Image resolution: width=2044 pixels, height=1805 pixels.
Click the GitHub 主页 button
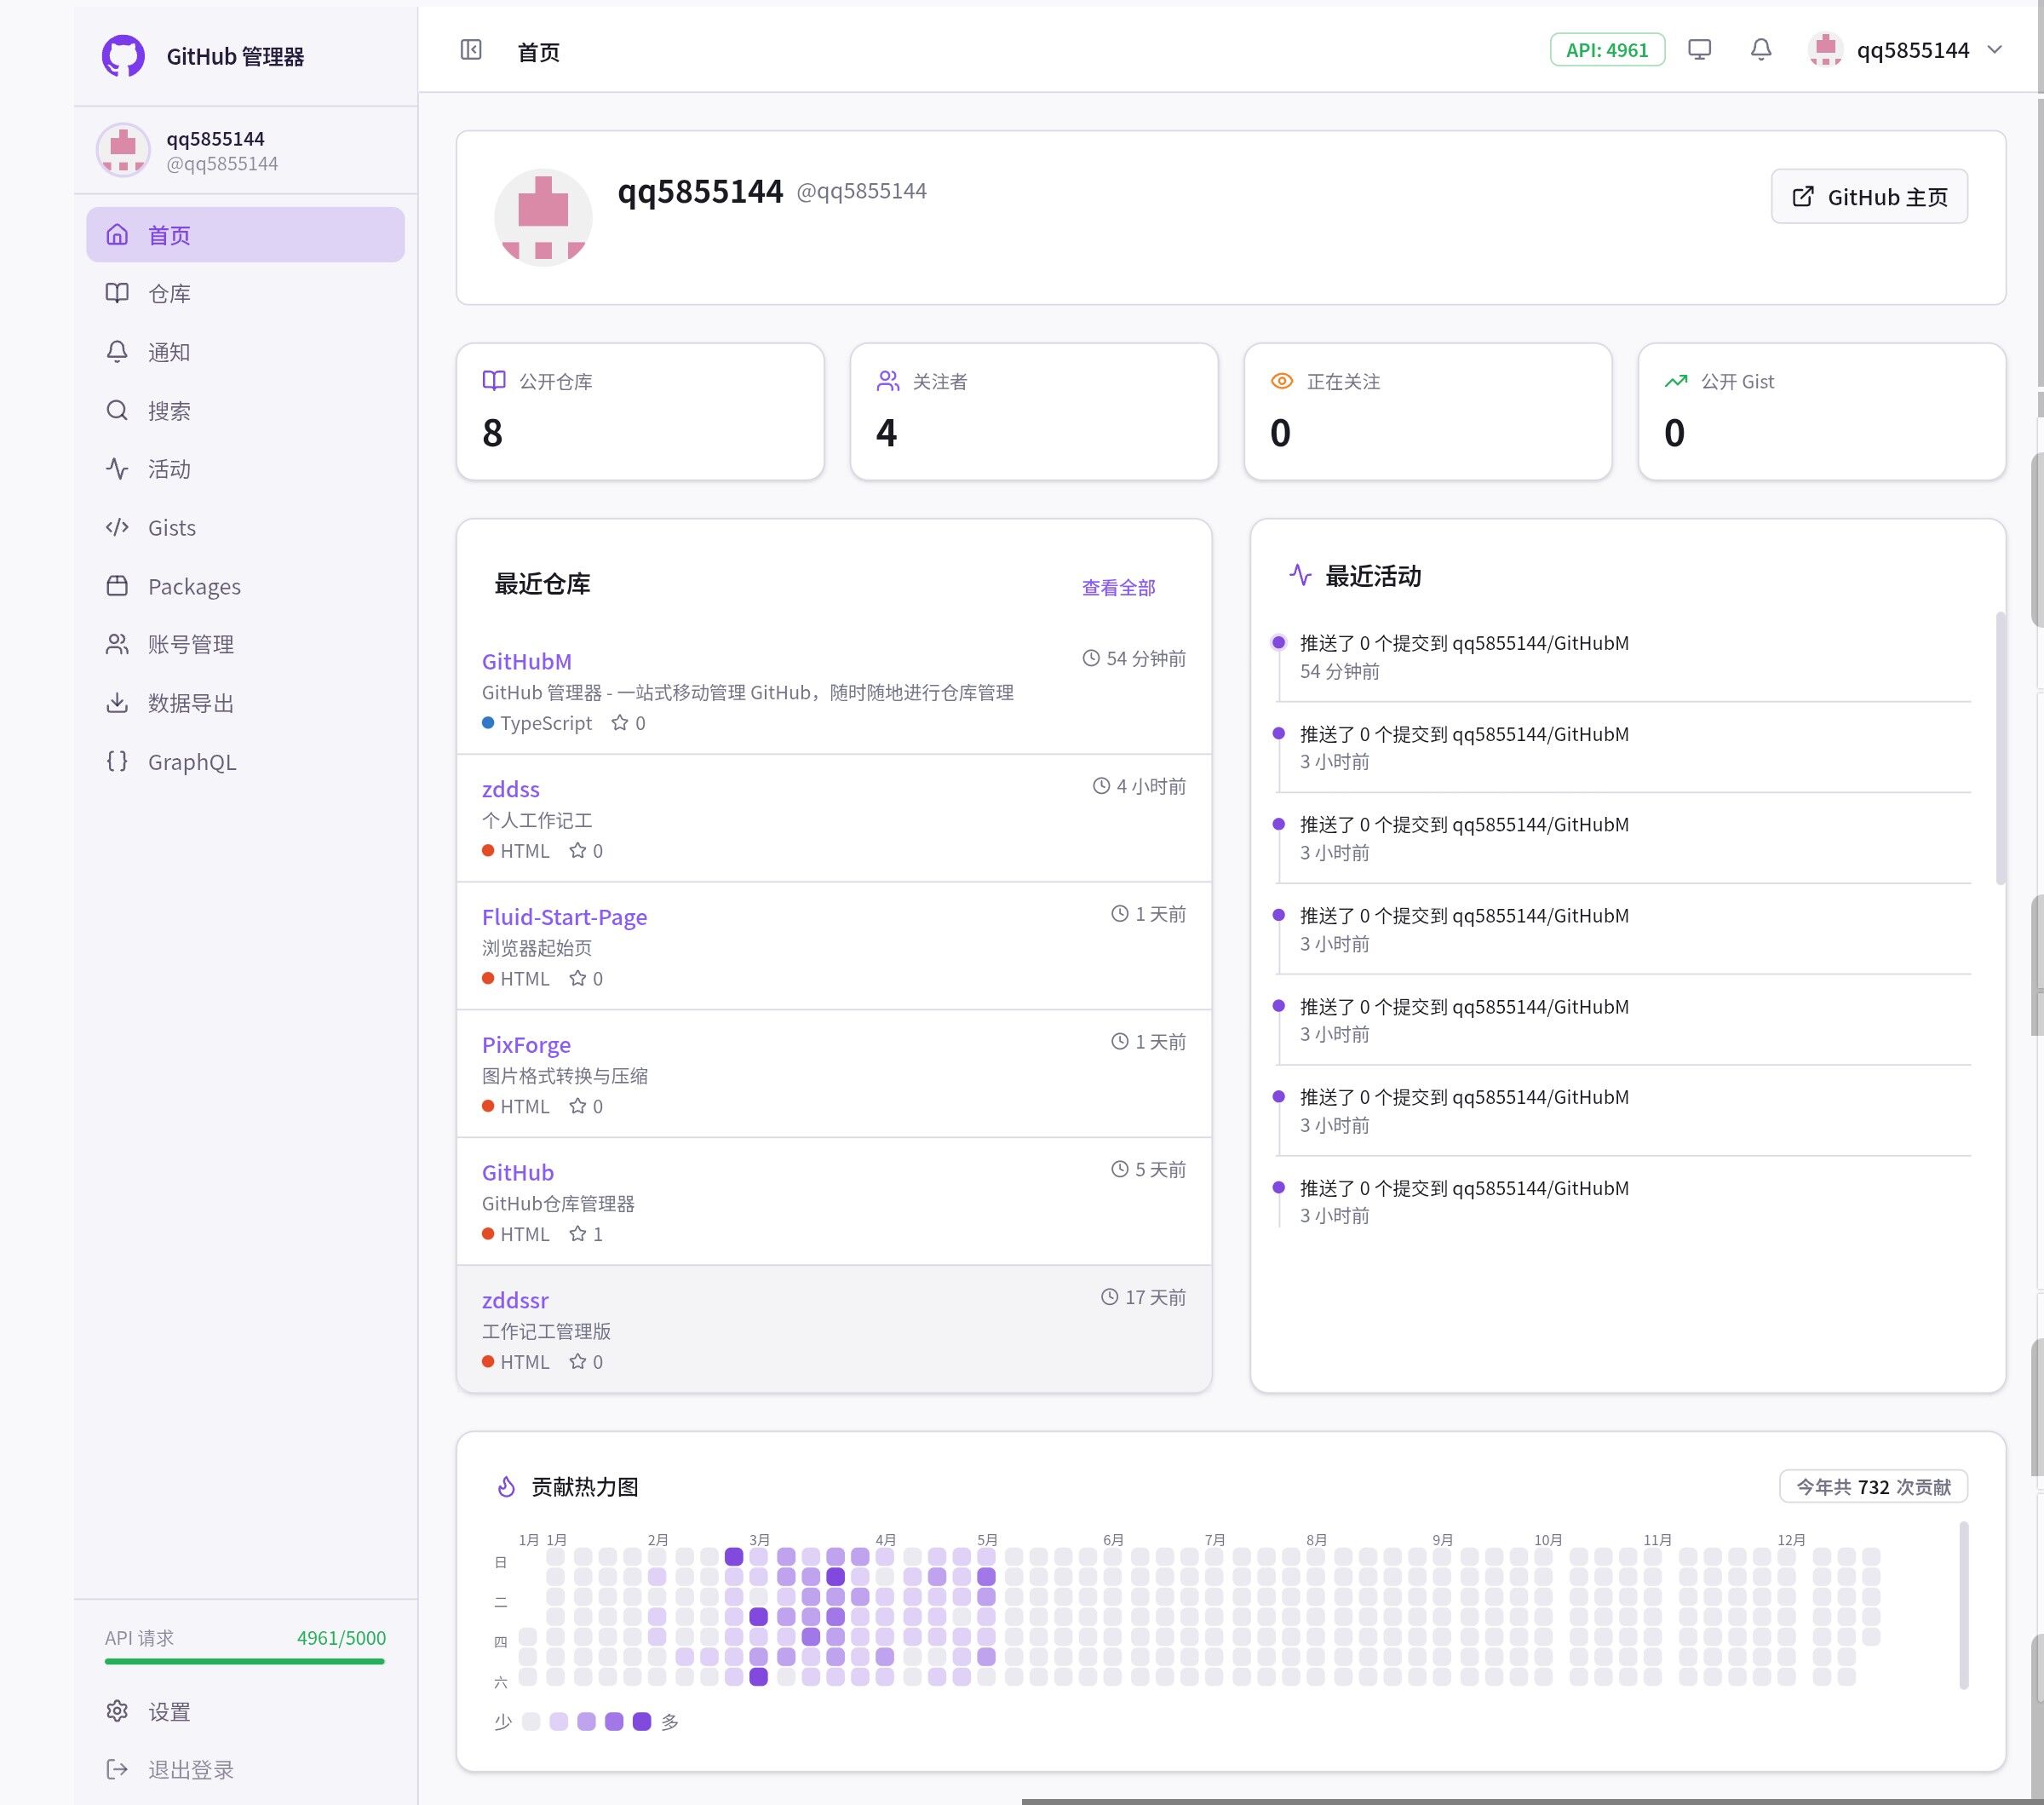pos(1869,197)
